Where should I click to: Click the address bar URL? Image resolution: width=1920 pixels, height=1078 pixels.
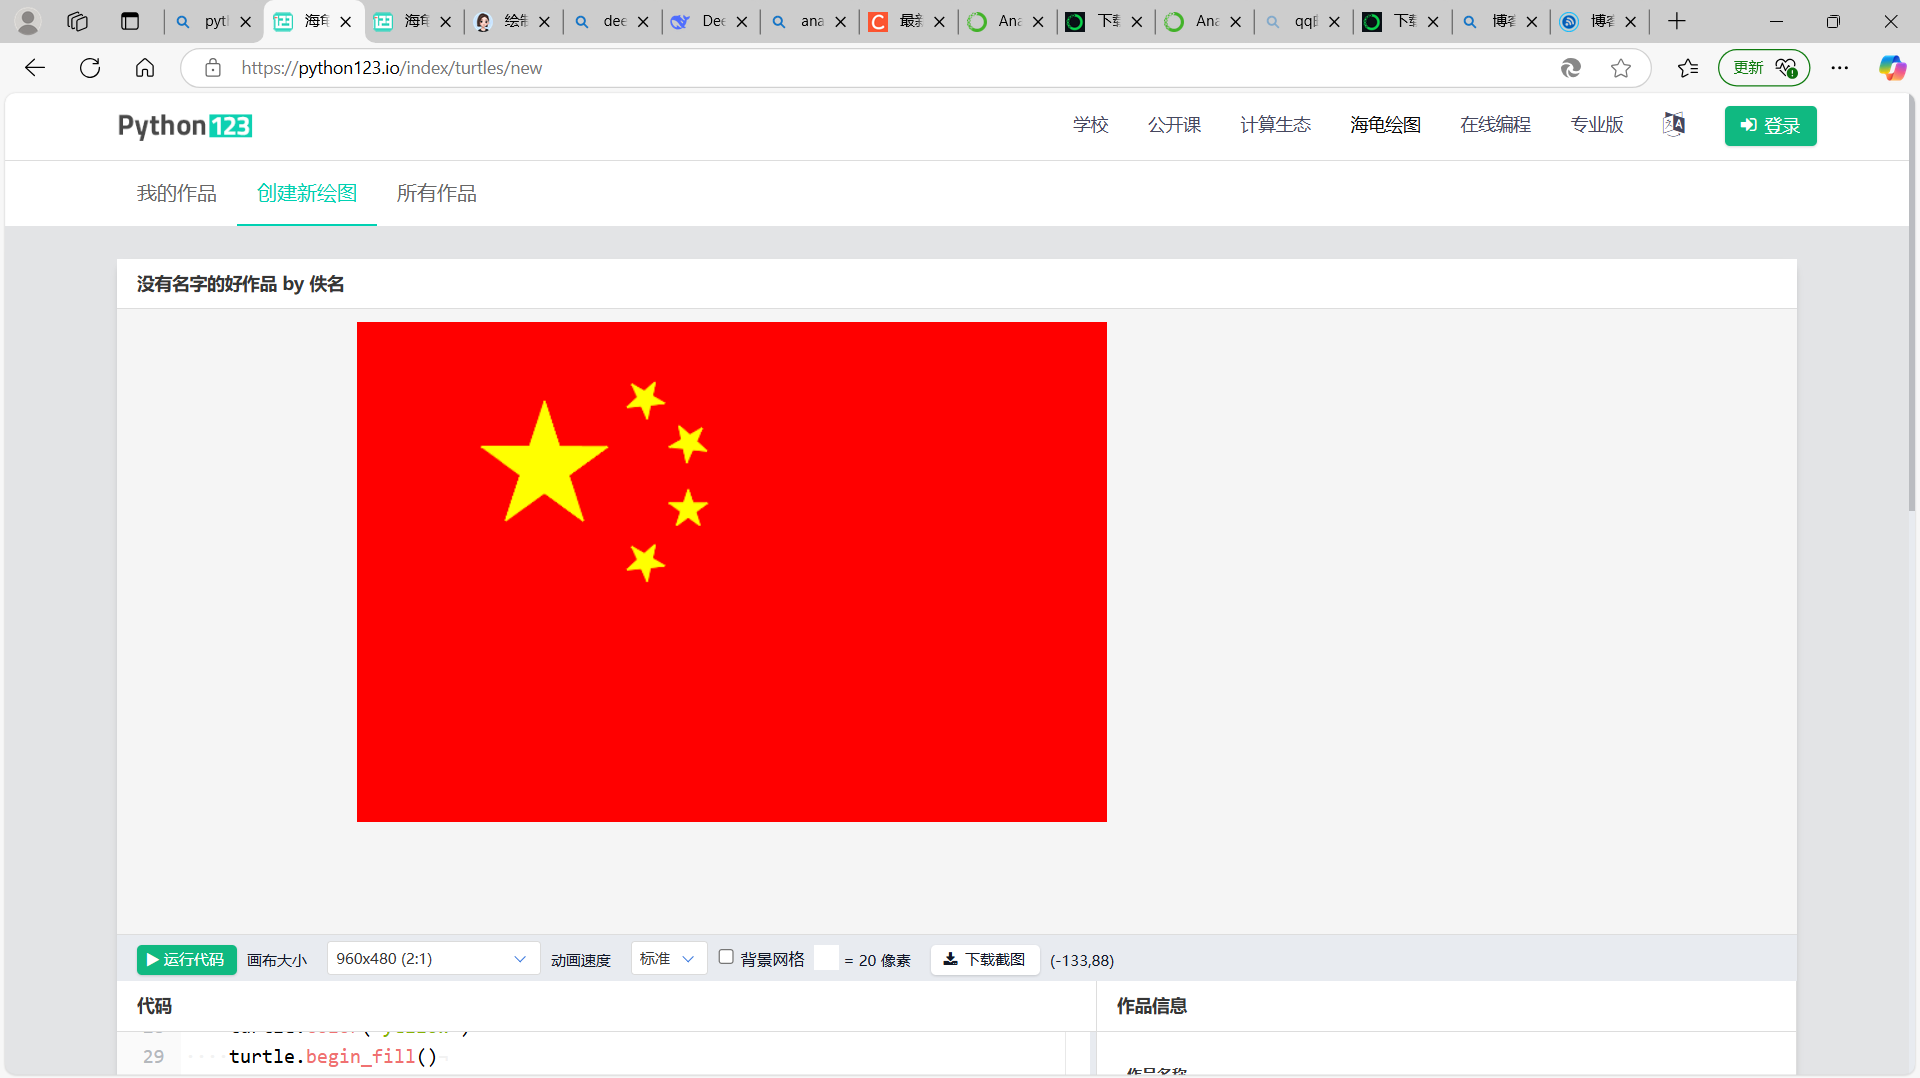[x=392, y=68]
